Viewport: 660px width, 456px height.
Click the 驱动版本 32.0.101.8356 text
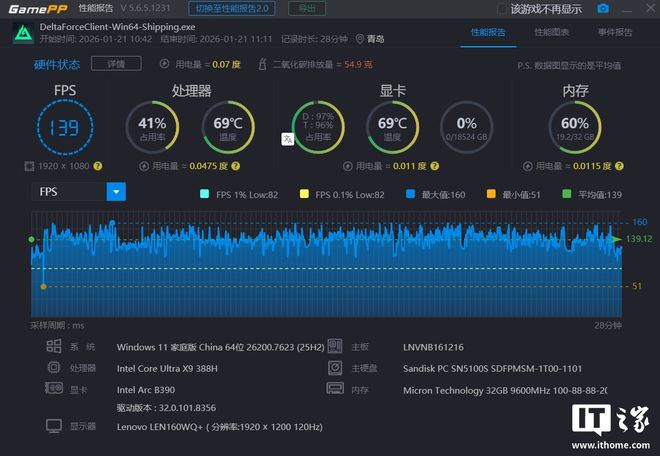[166, 408]
